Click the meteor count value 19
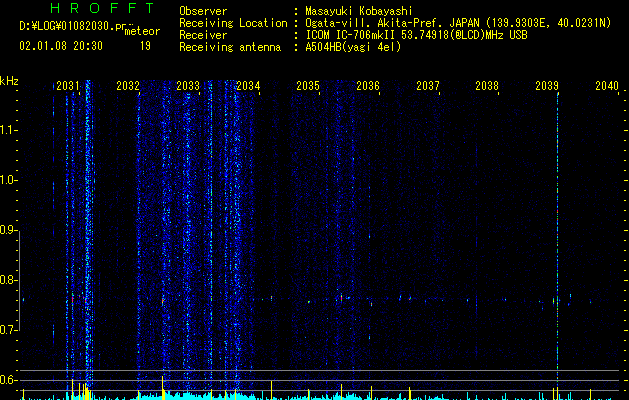This screenshot has height=400, width=629. [x=145, y=46]
